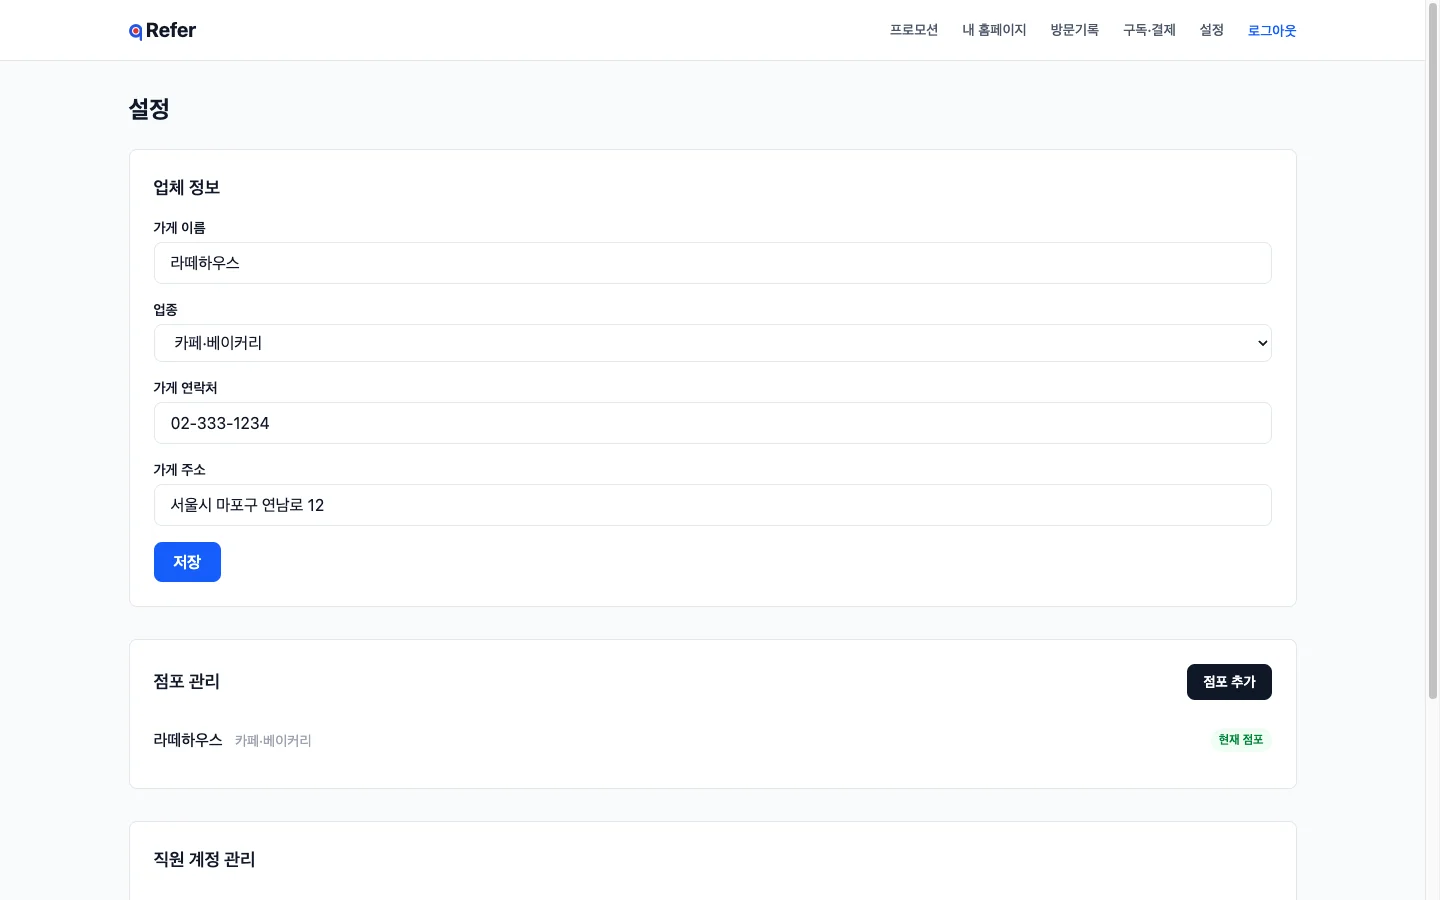Go to 내 홈페이지 page
Screen dimensions: 1440x900
click(994, 30)
